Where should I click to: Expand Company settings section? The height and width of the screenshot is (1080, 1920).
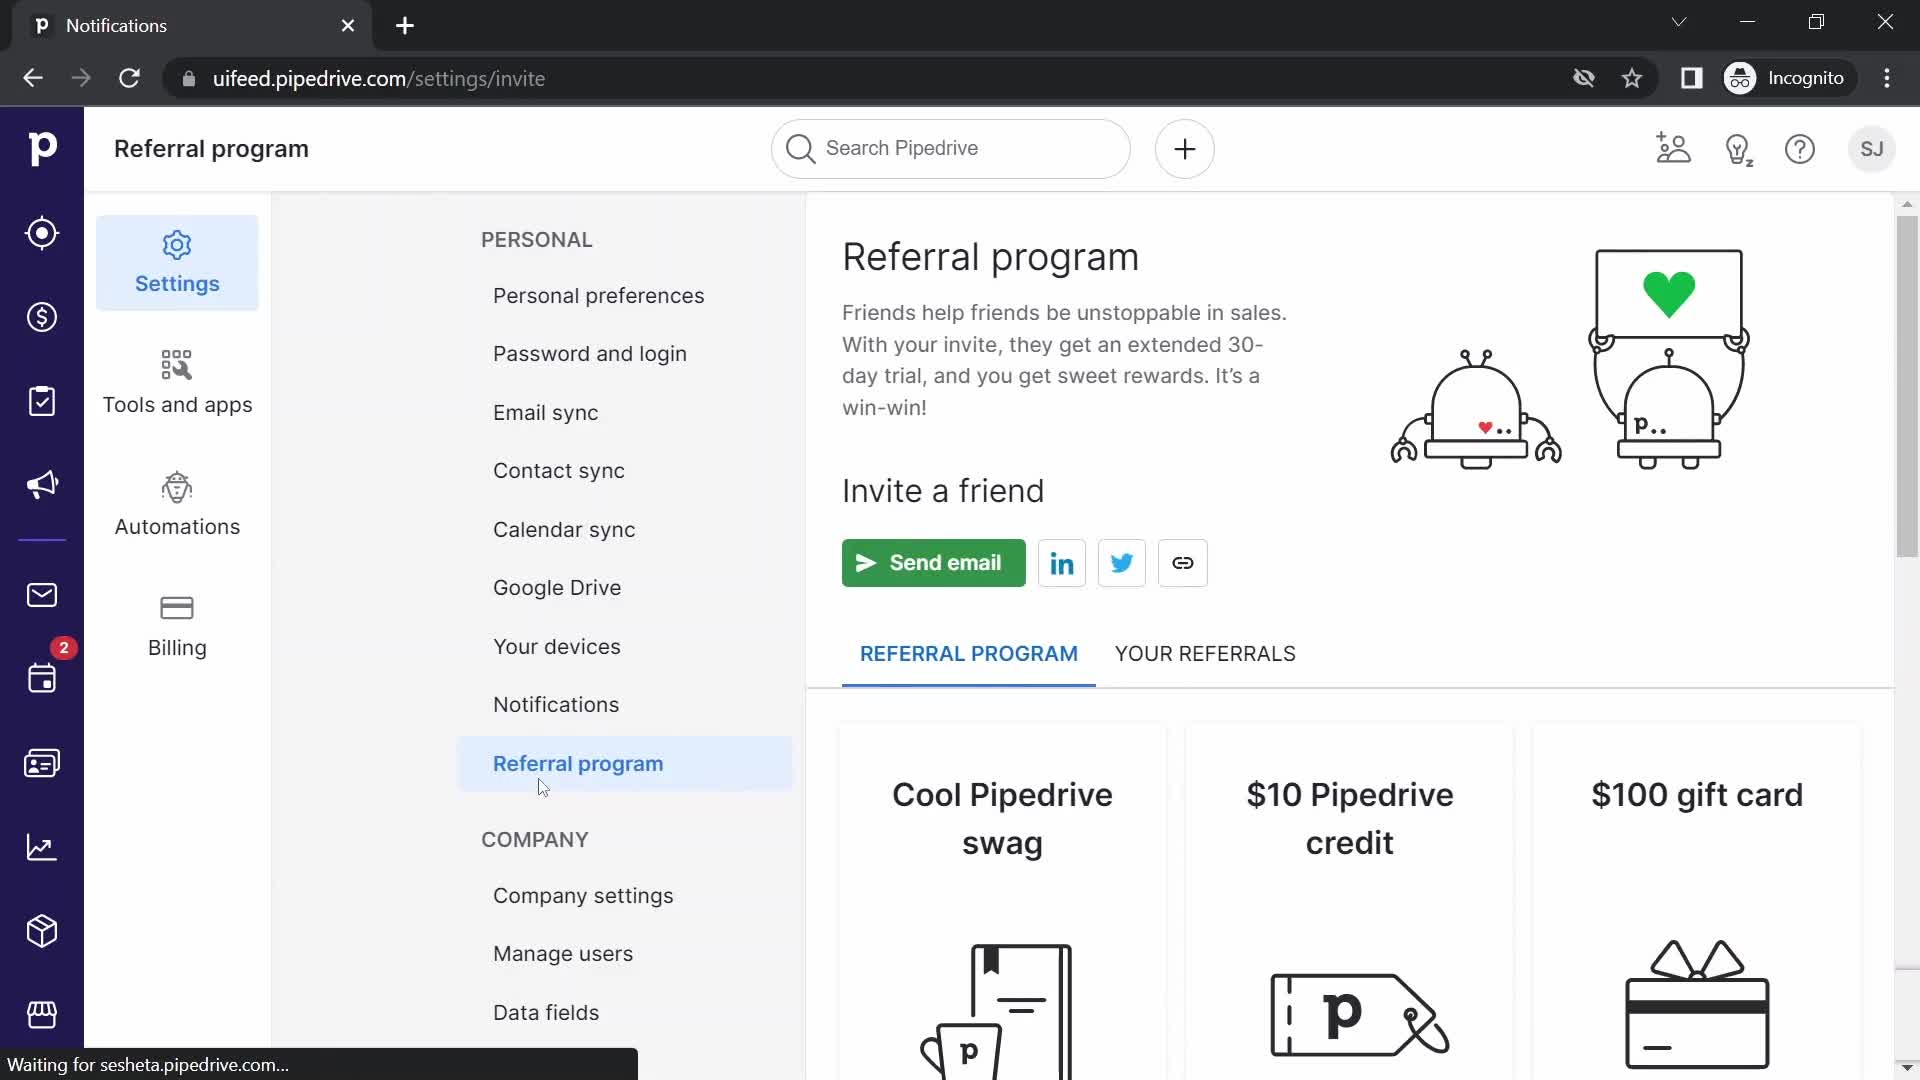(x=584, y=895)
